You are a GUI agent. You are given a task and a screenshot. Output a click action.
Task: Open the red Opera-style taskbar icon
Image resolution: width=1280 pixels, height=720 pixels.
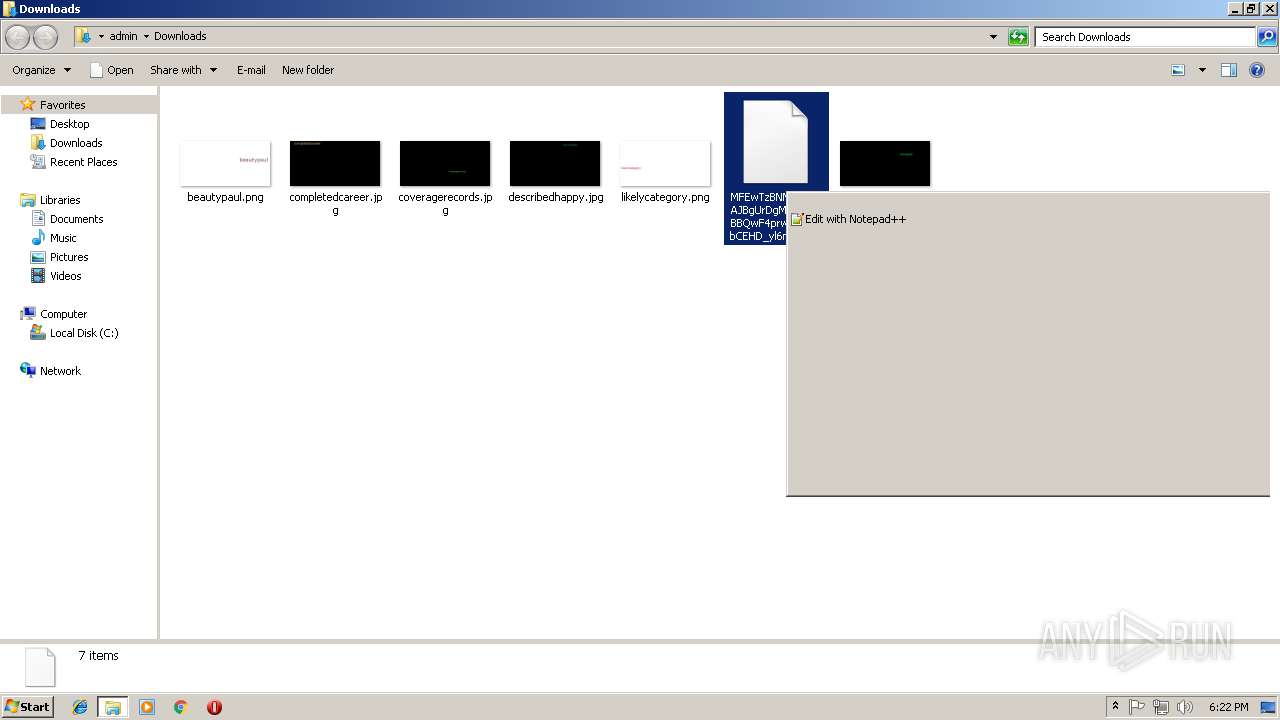click(214, 707)
